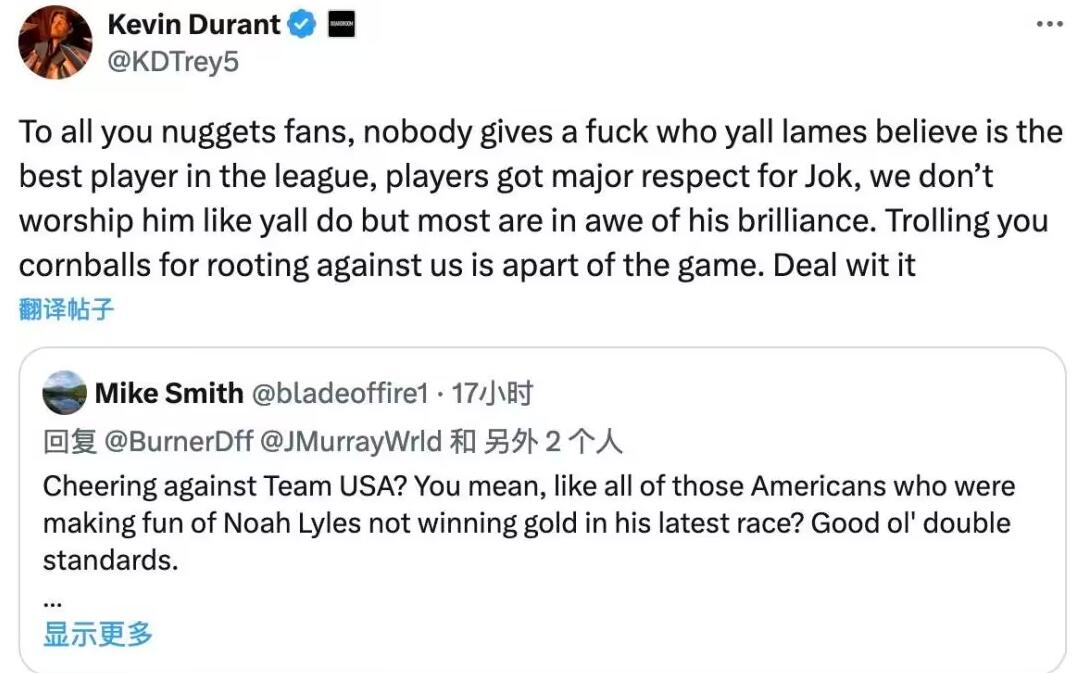Click Mike Smith's small profile avatar
The width and height of the screenshot is (1077, 673).
(65, 393)
